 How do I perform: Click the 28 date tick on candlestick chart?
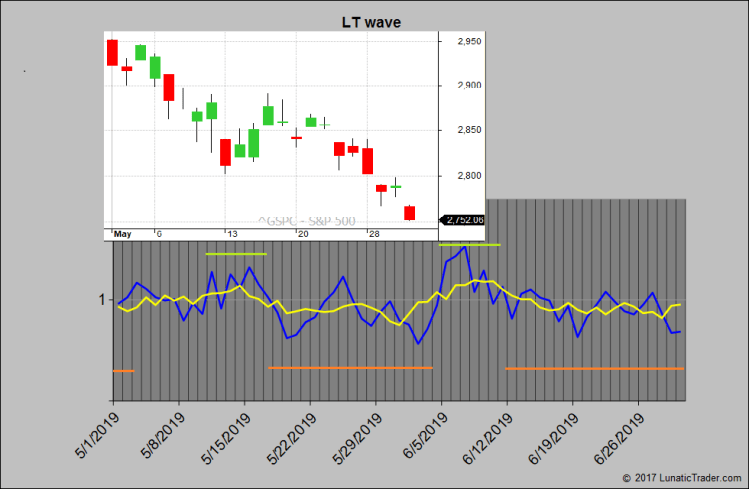click(x=374, y=234)
